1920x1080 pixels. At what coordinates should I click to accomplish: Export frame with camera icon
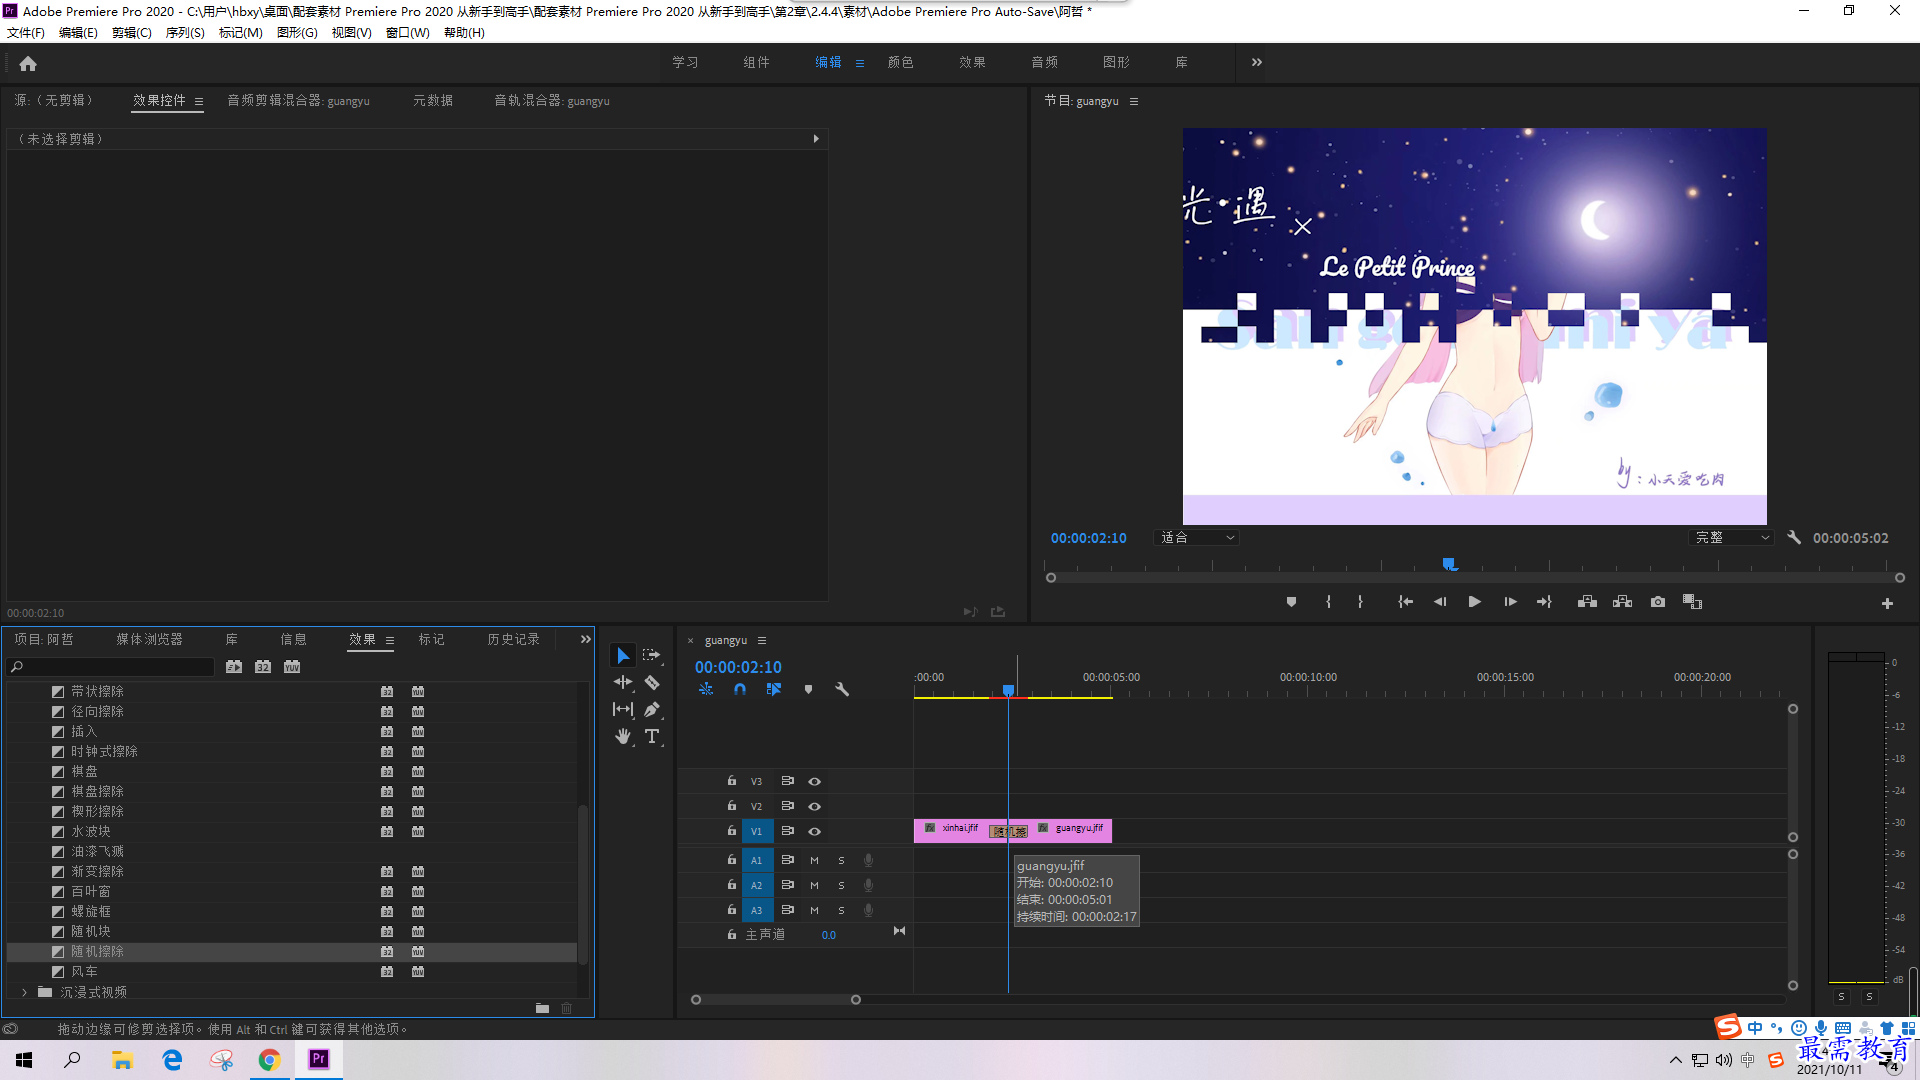pos(1658,602)
